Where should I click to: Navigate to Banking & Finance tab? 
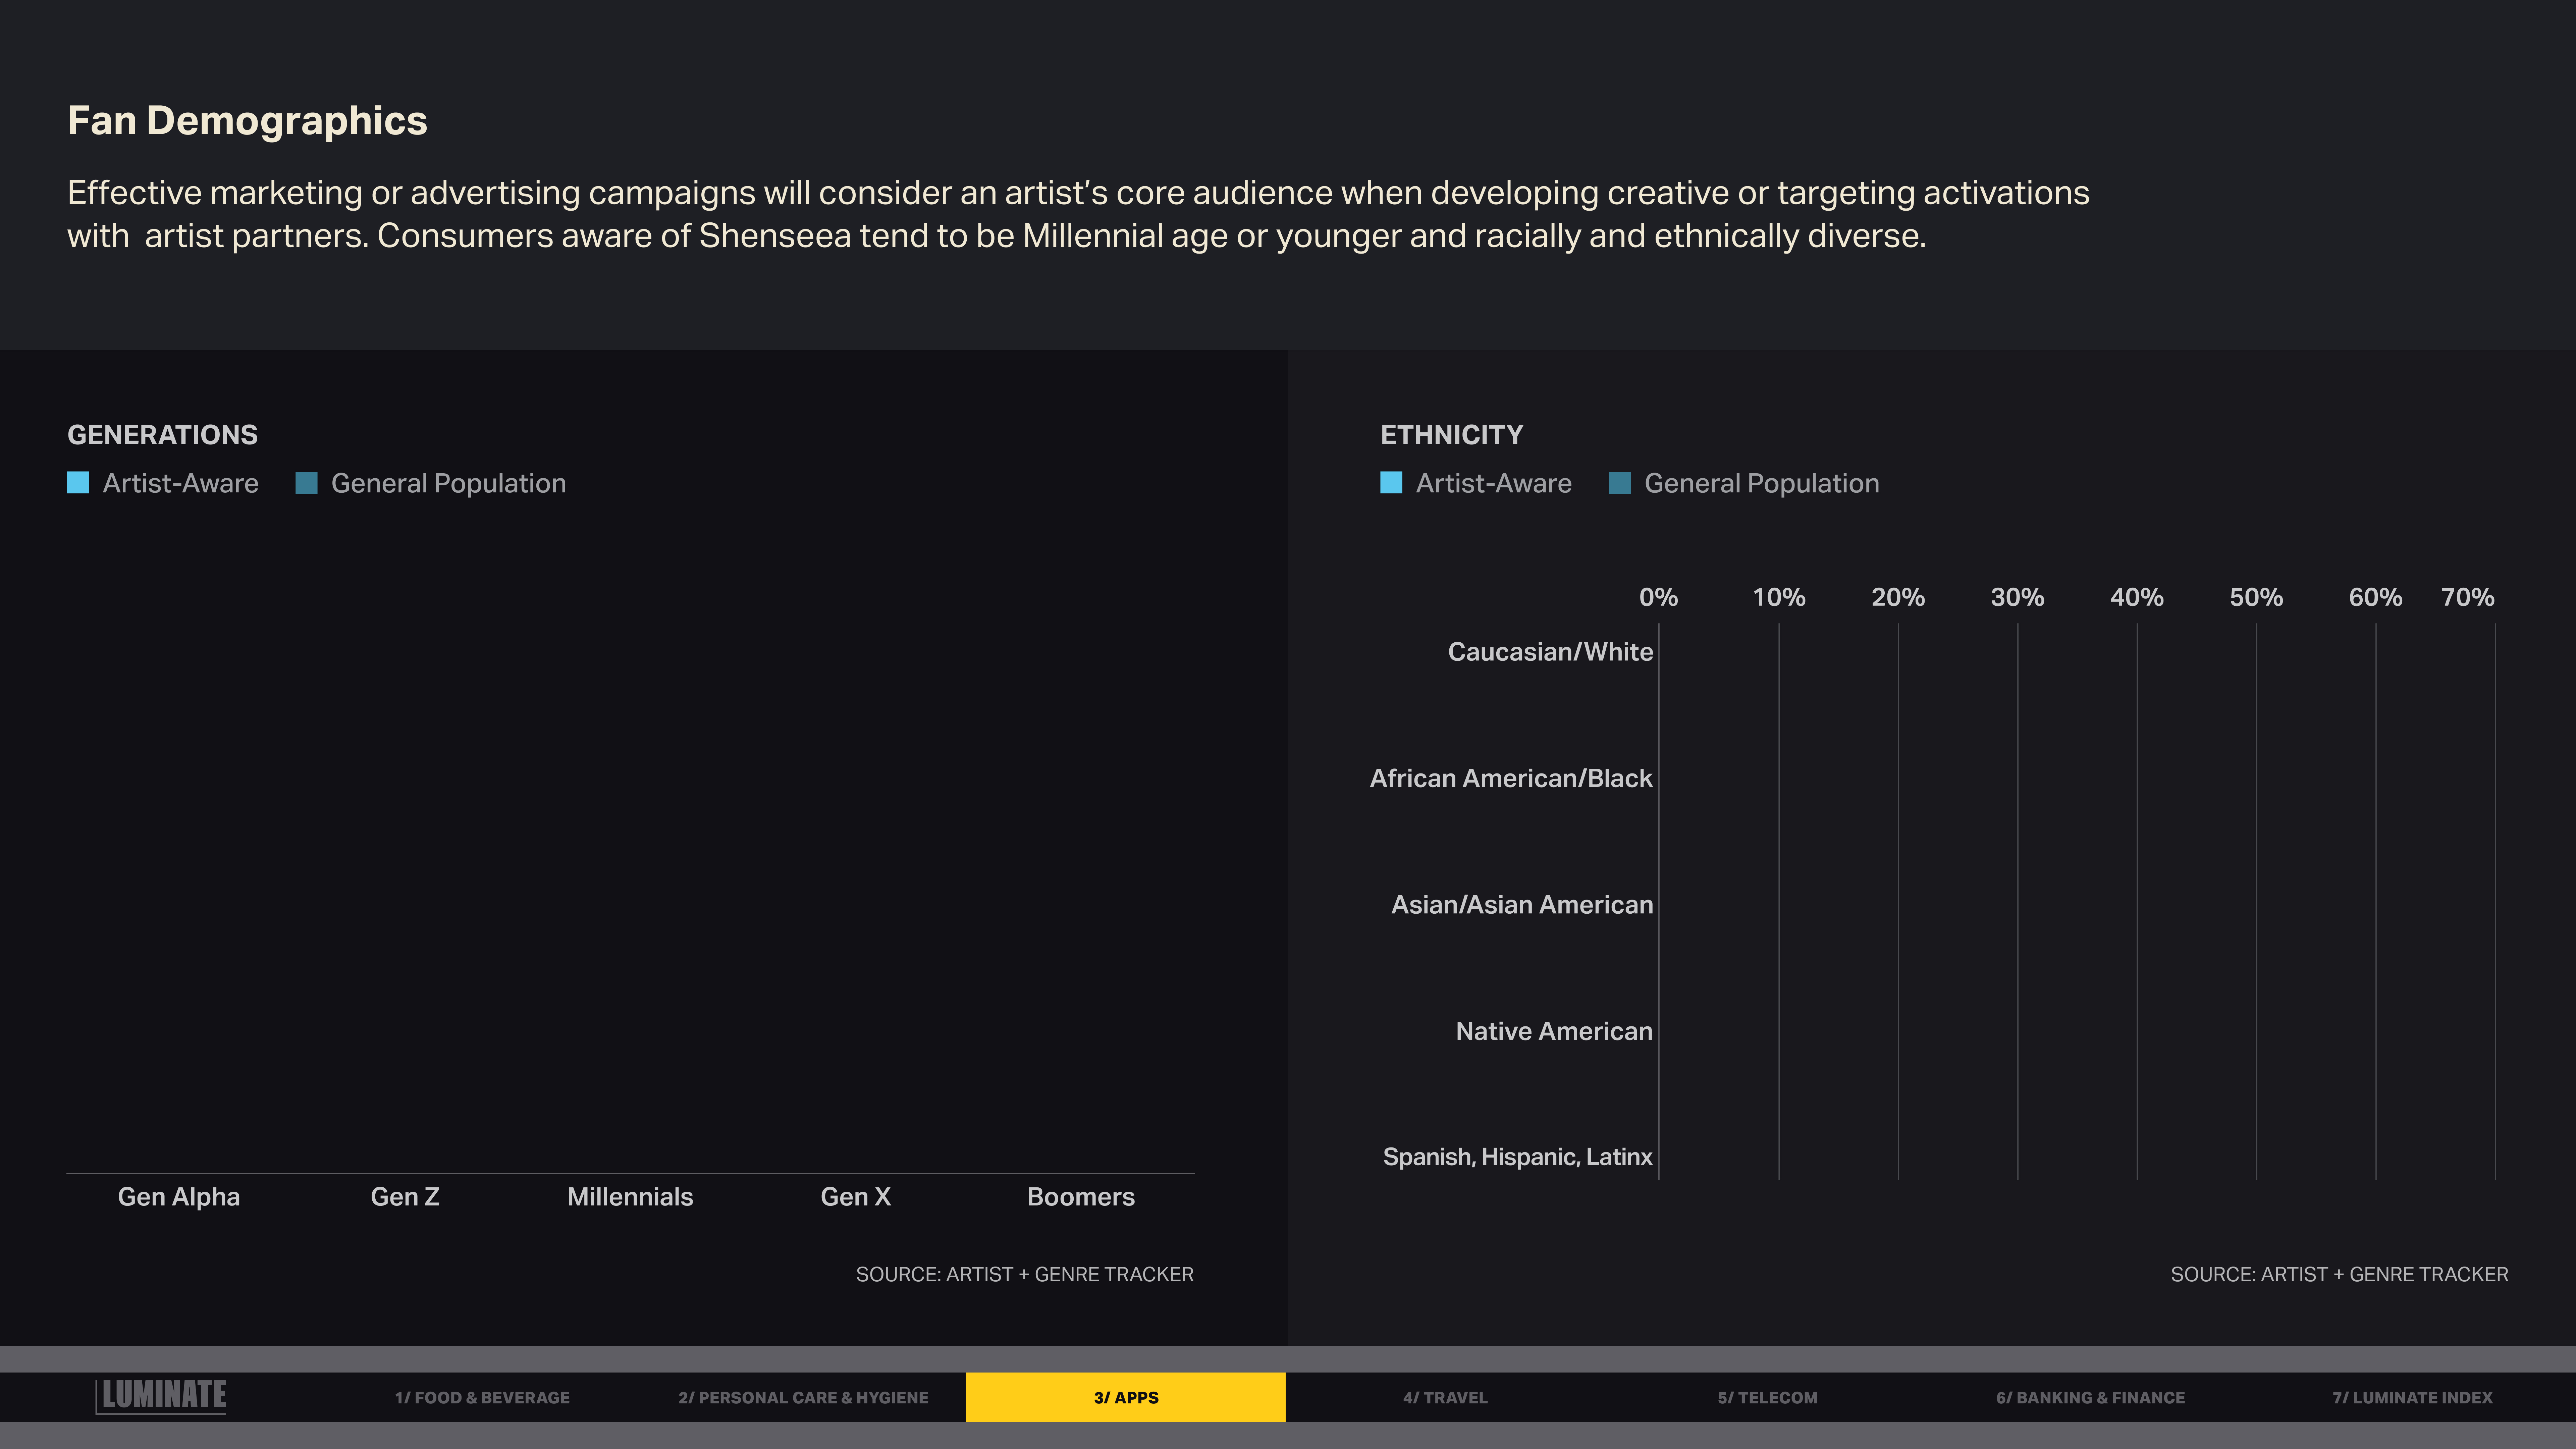[2090, 1397]
